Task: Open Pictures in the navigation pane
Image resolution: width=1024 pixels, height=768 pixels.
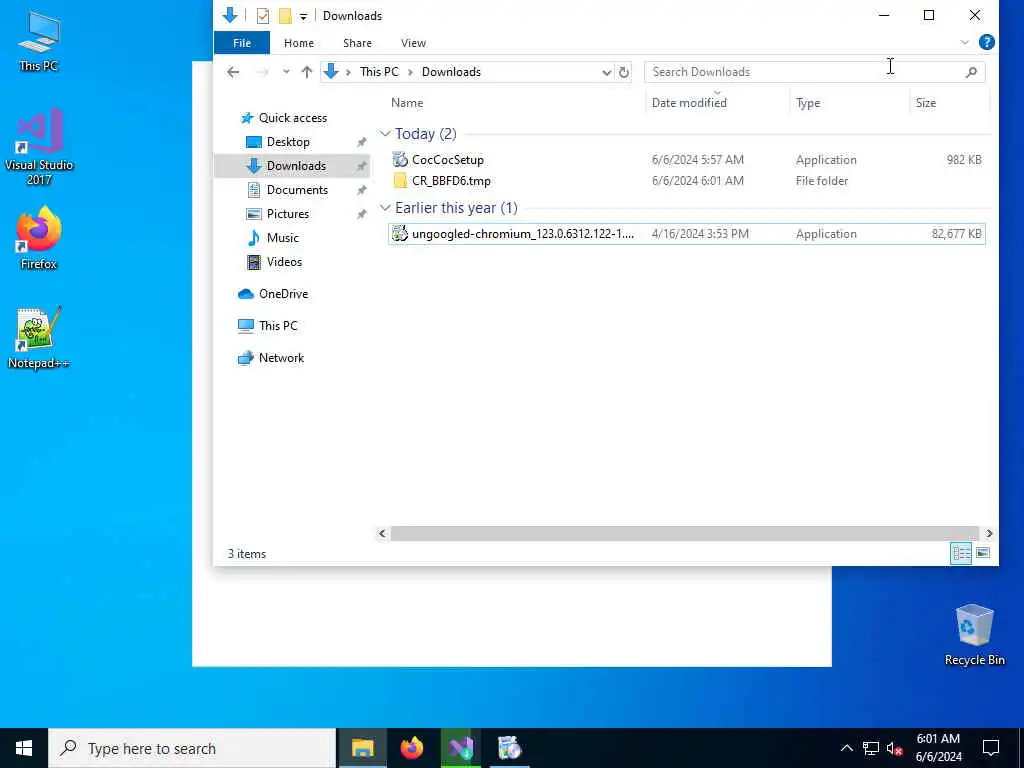Action: [x=287, y=214]
